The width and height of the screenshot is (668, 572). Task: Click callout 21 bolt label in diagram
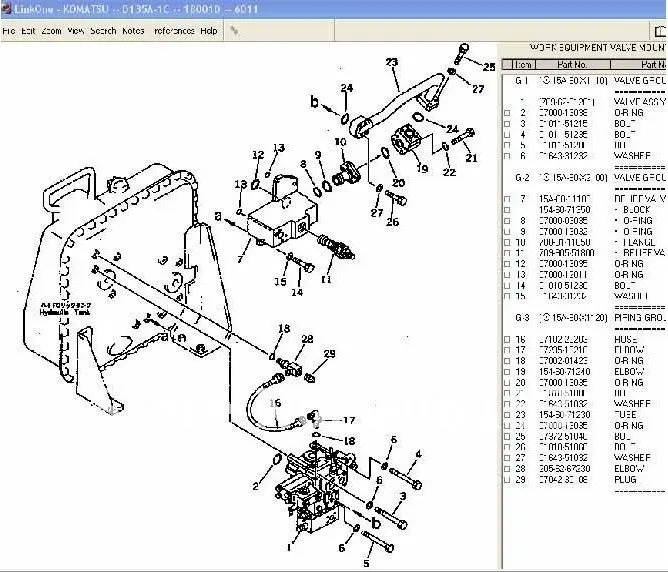pyautogui.click(x=471, y=158)
